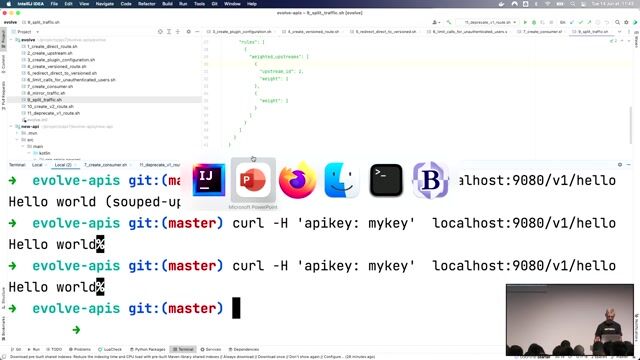Collapse the main folder

[23, 146]
